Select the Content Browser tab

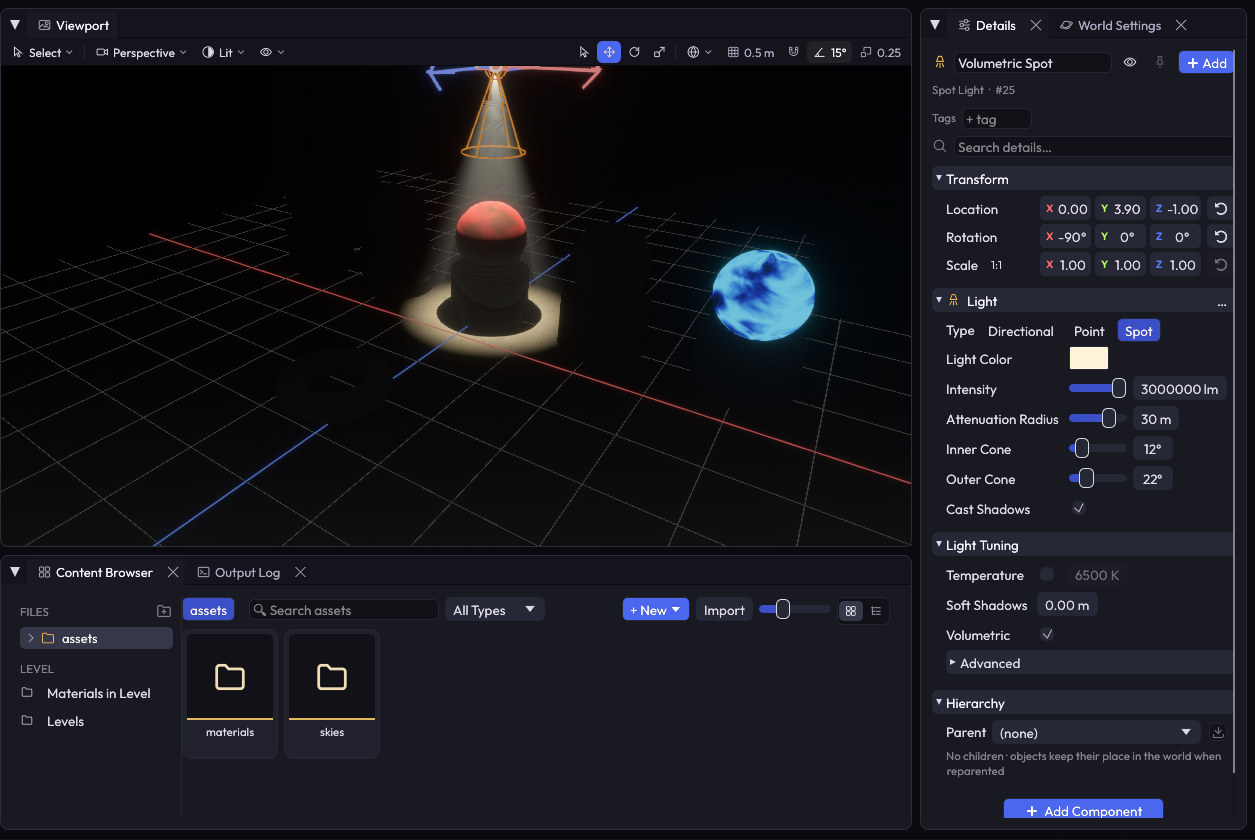pos(95,572)
